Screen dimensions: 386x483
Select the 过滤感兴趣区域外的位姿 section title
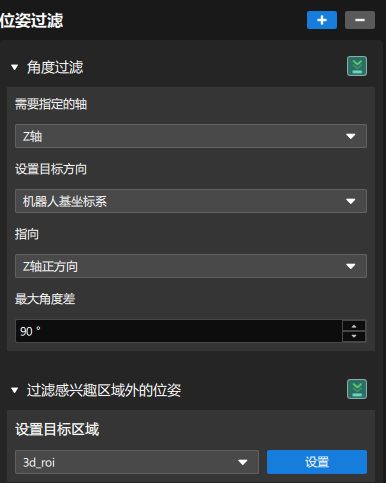click(x=104, y=390)
